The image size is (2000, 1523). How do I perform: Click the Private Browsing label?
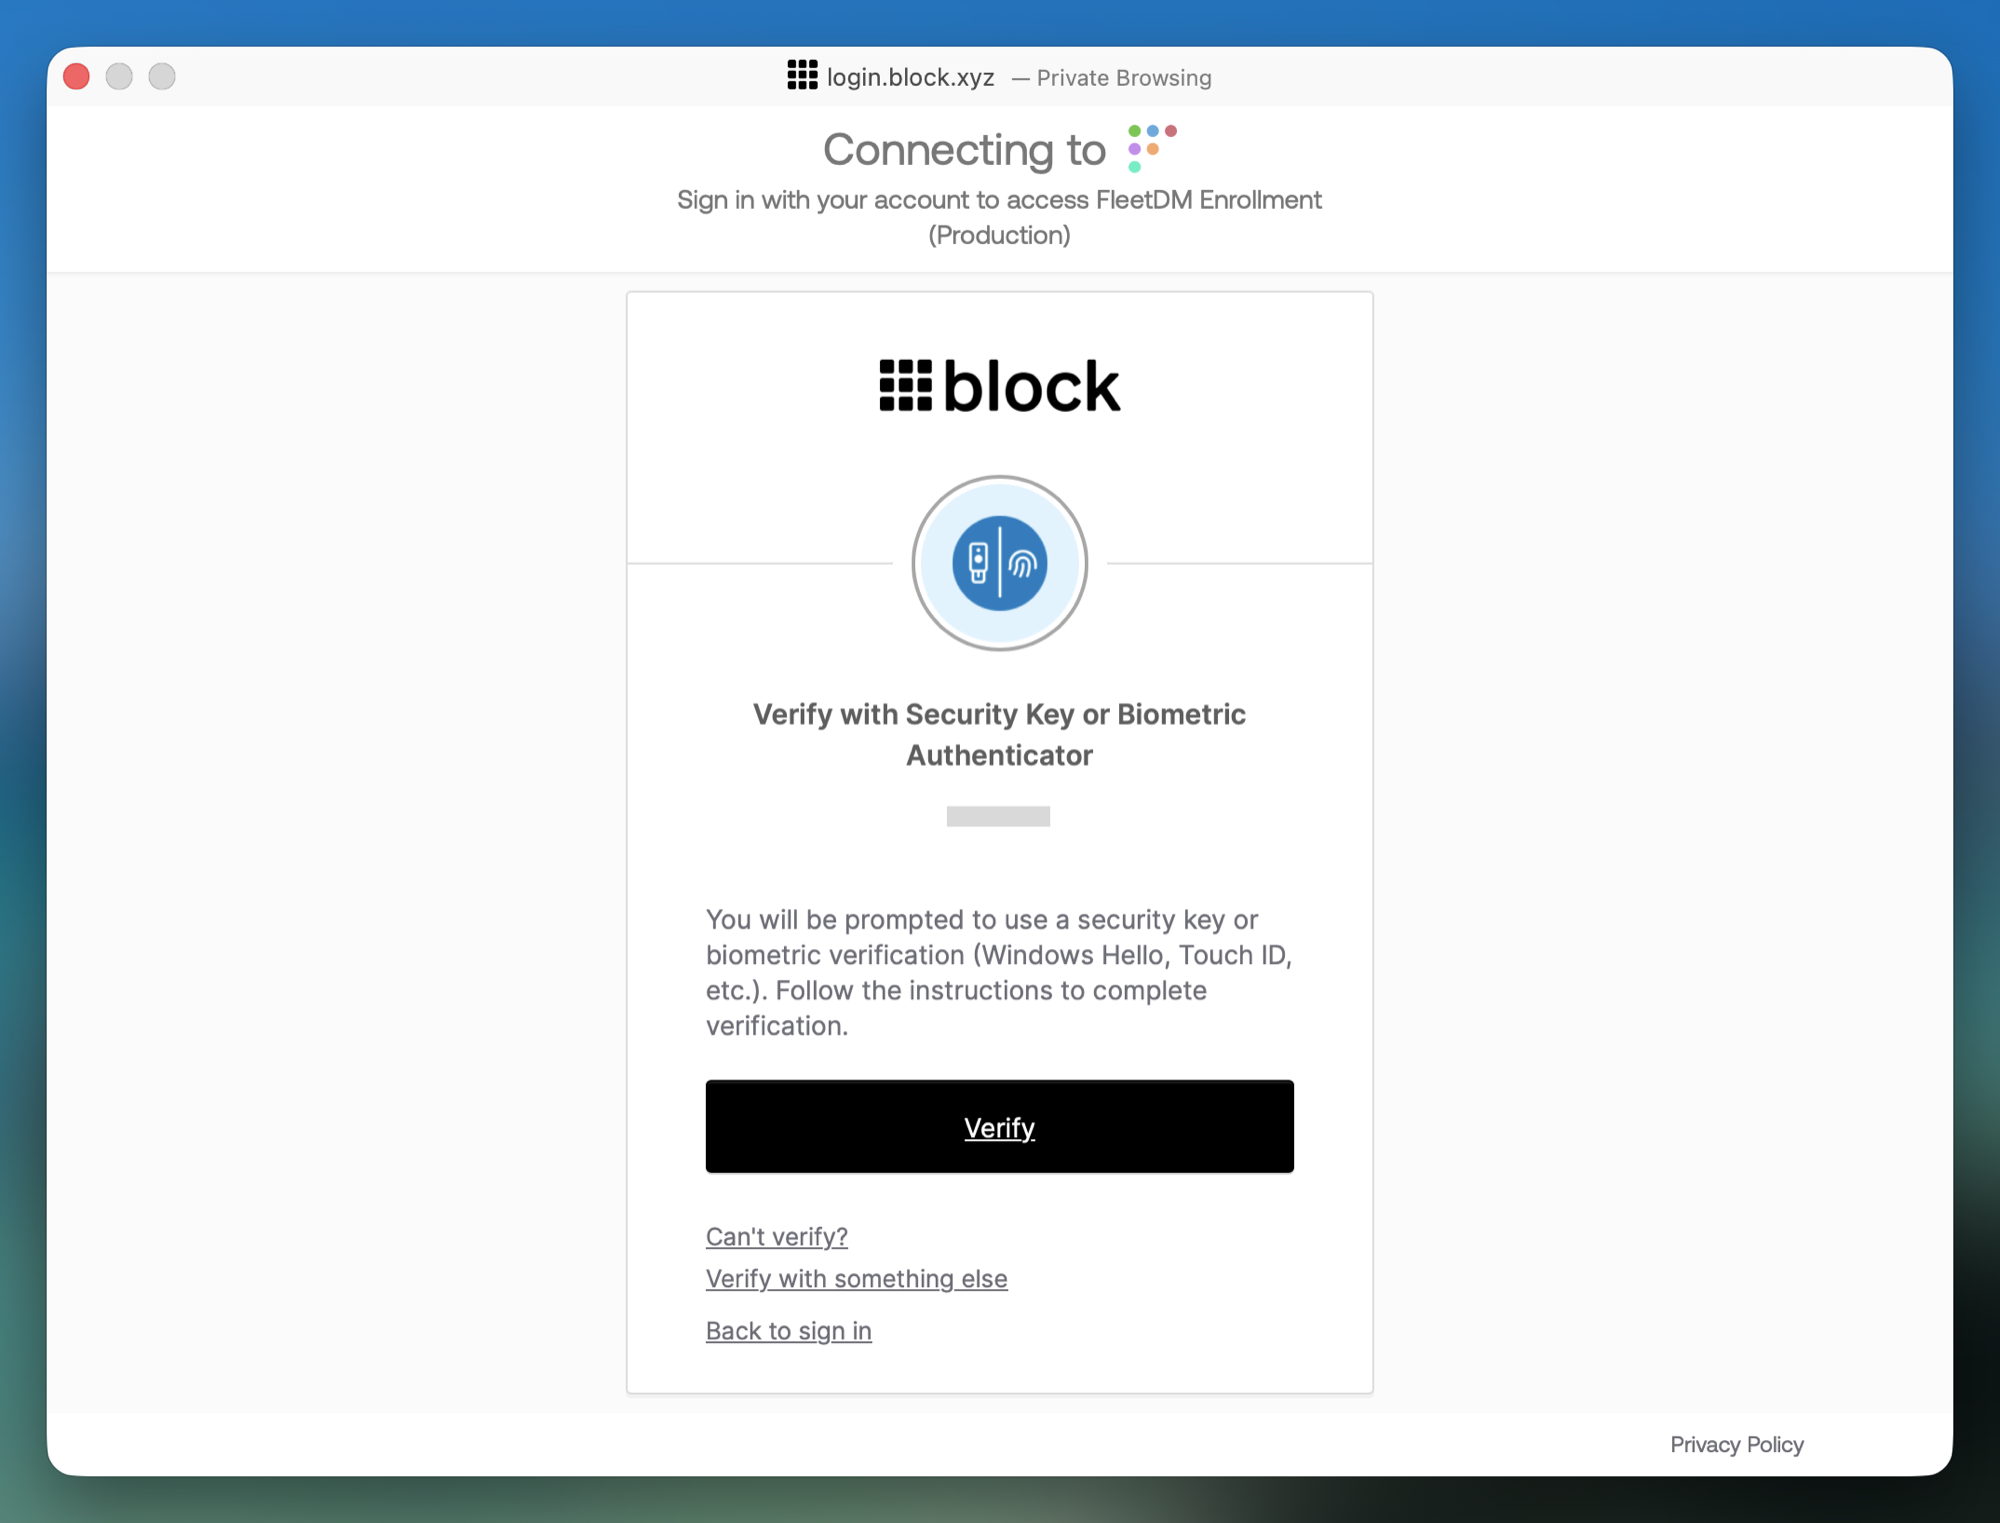[1124, 78]
